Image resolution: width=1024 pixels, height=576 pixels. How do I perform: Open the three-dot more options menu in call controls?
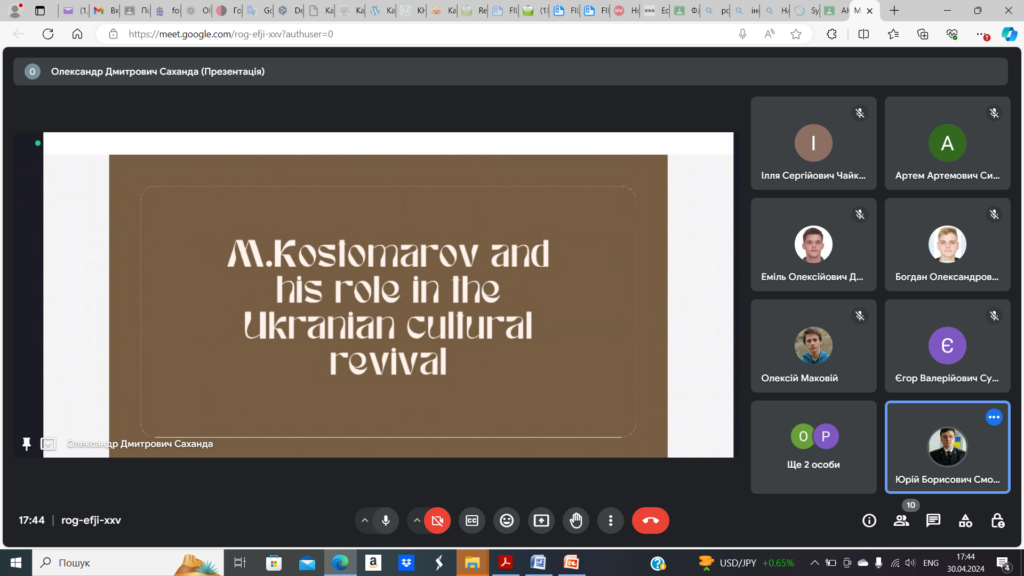[x=610, y=520]
